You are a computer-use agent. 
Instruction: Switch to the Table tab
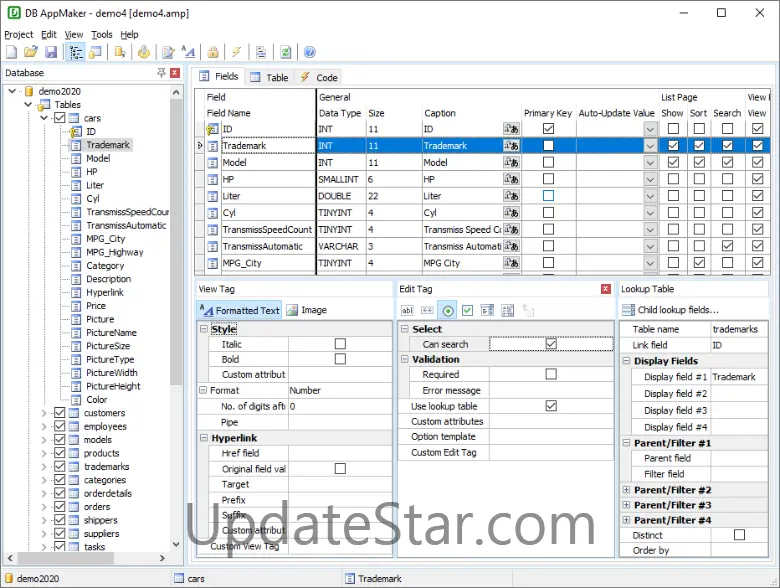[x=269, y=78]
